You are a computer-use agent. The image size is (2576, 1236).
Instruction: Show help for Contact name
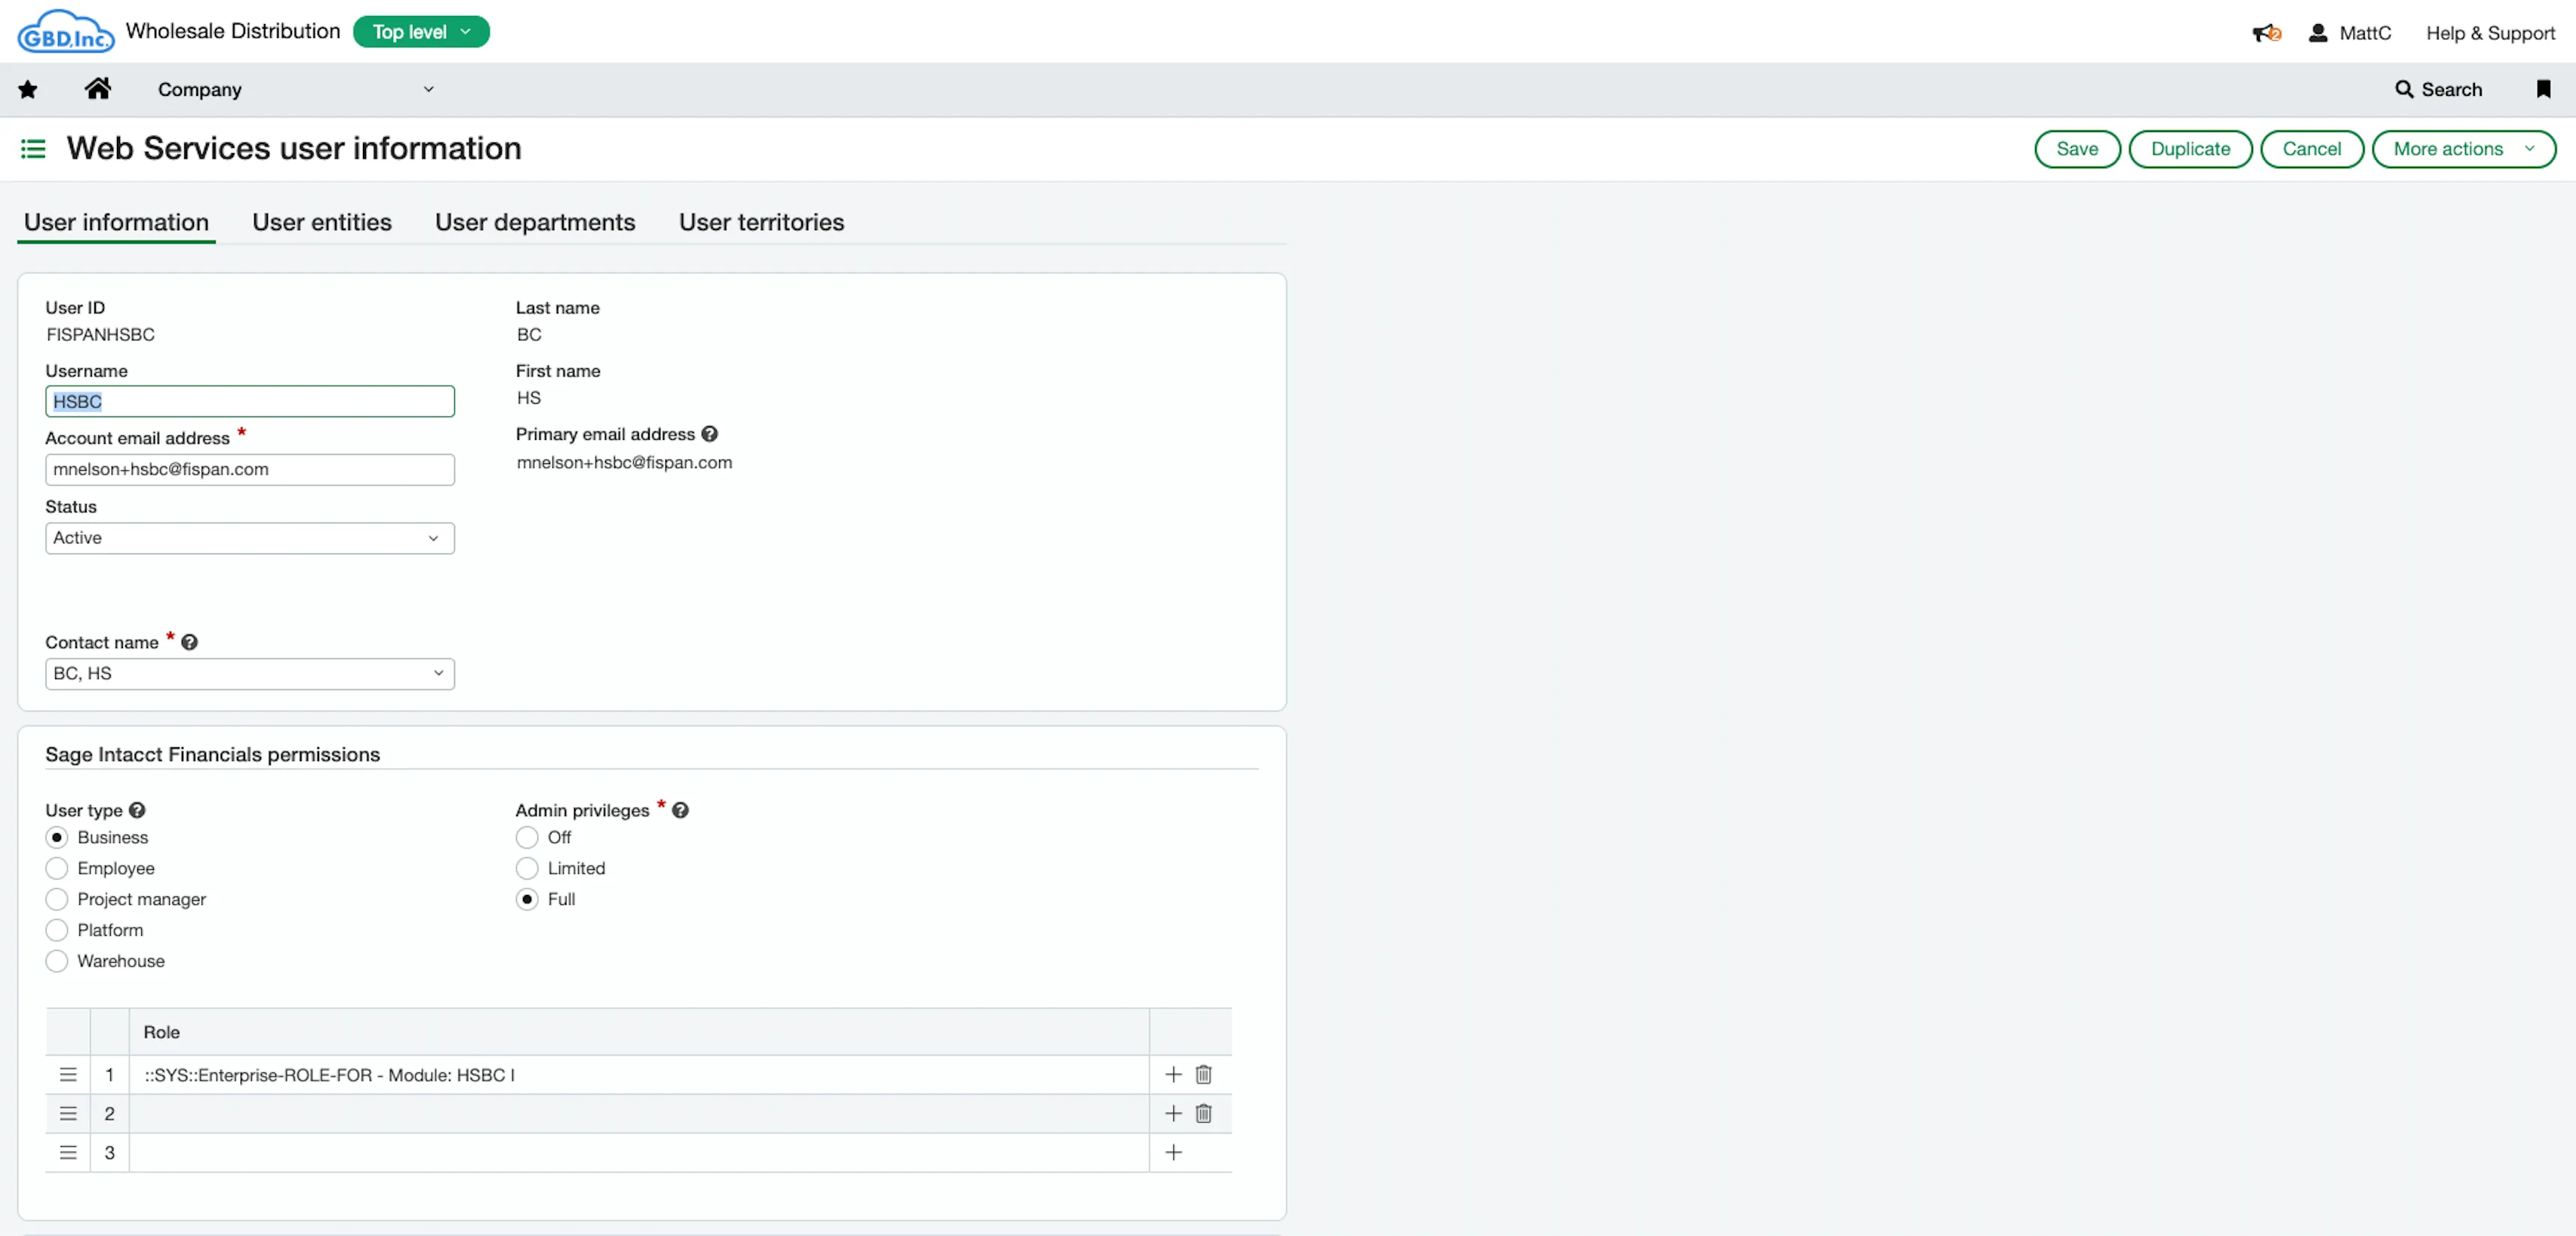189,642
